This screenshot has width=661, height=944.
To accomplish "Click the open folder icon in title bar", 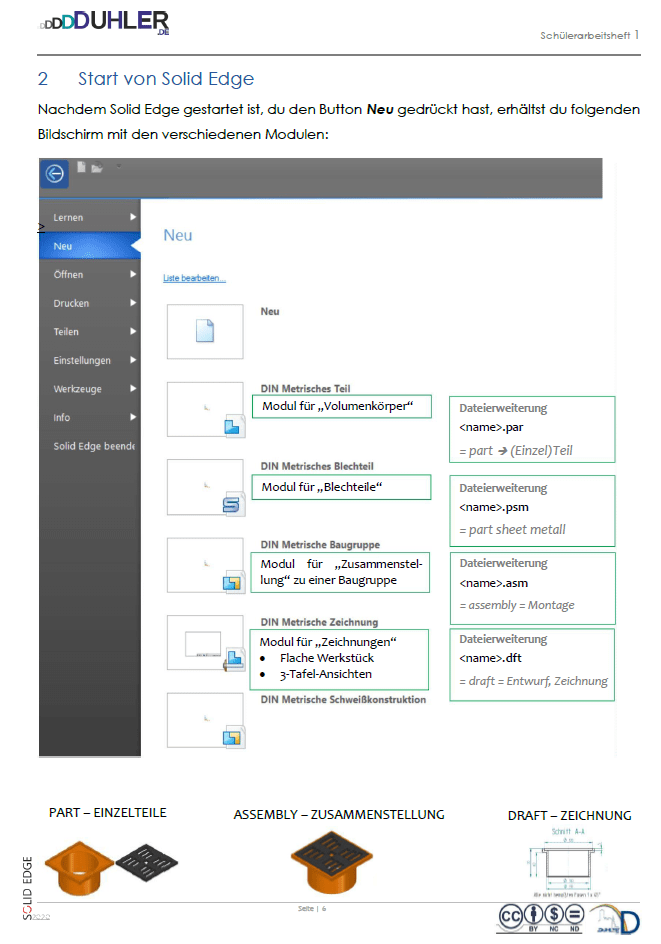I will pos(97,168).
